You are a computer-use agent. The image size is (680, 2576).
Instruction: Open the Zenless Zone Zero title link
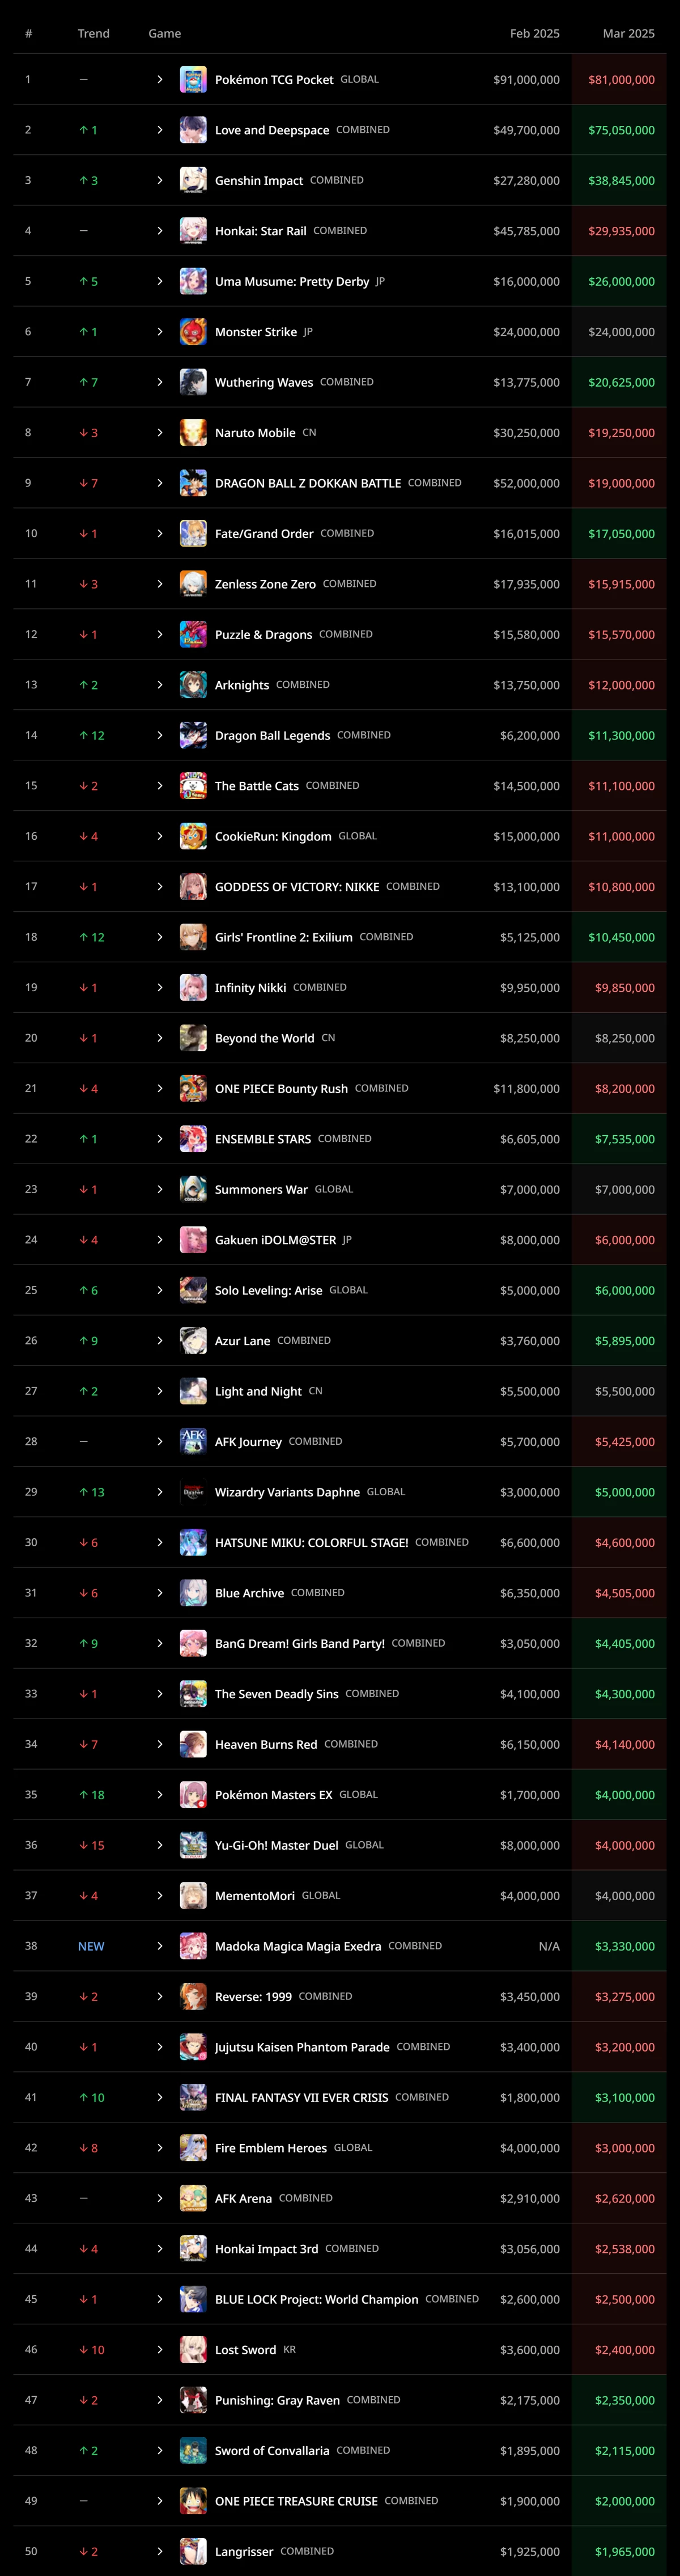pyautogui.click(x=265, y=584)
